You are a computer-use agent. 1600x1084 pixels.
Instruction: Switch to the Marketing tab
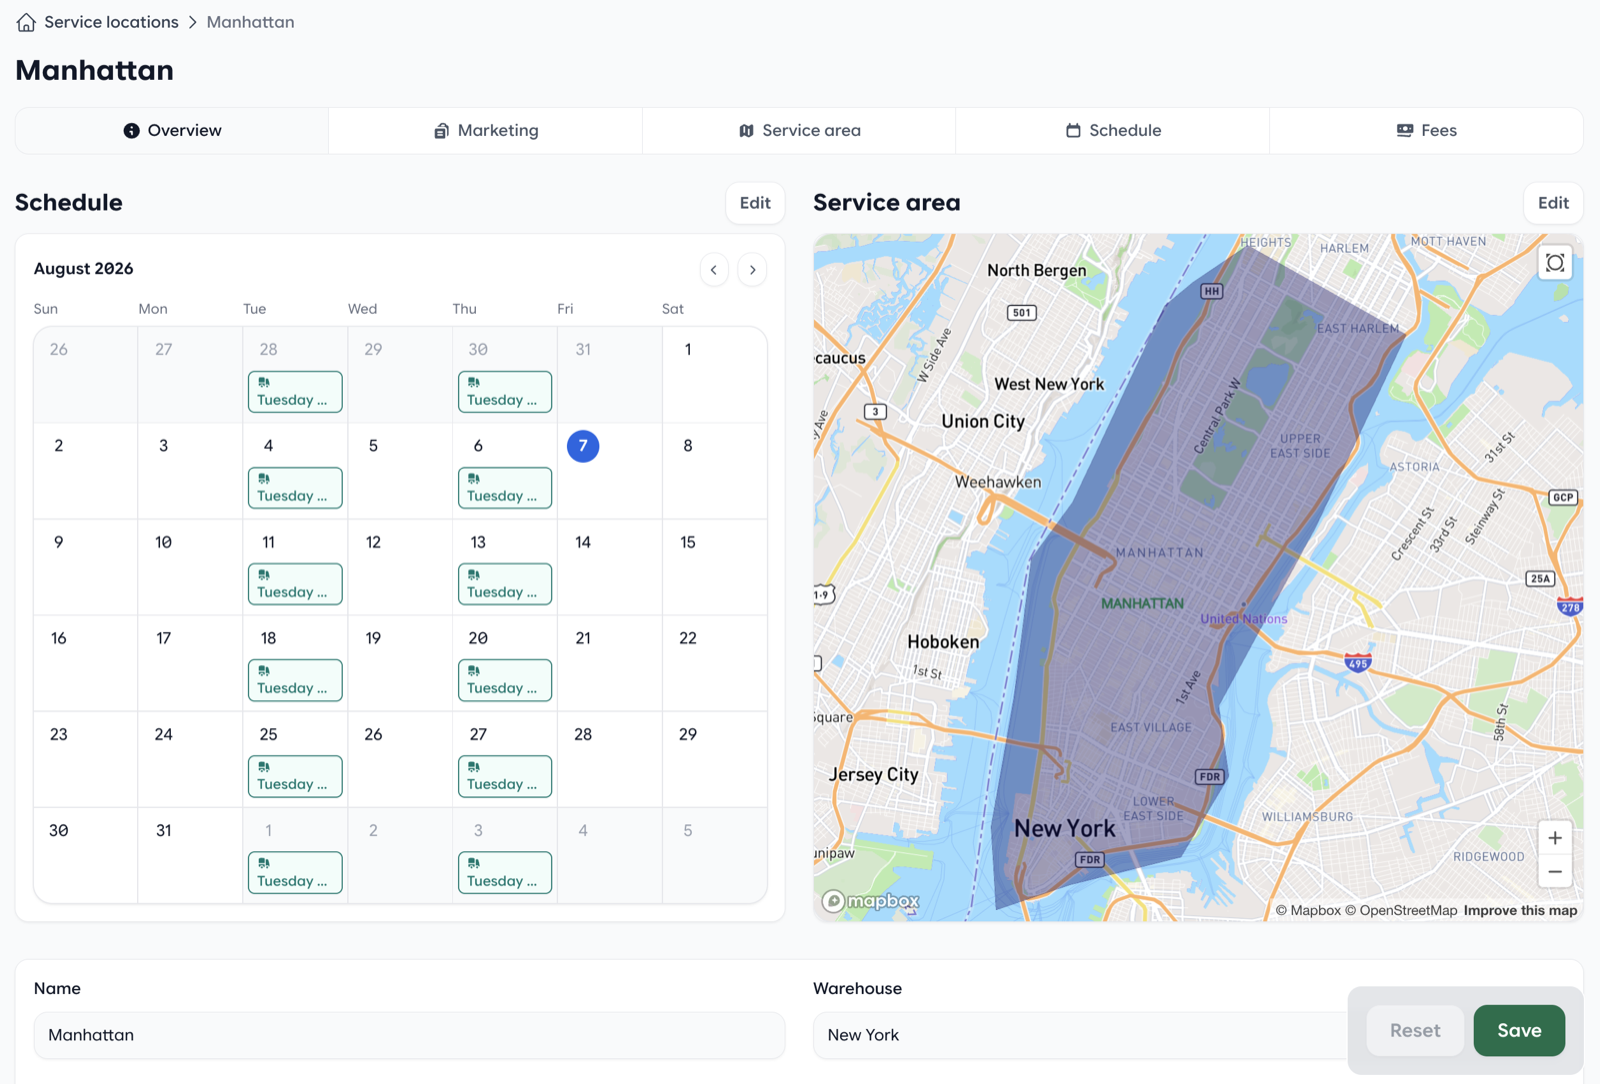click(486, 131)
